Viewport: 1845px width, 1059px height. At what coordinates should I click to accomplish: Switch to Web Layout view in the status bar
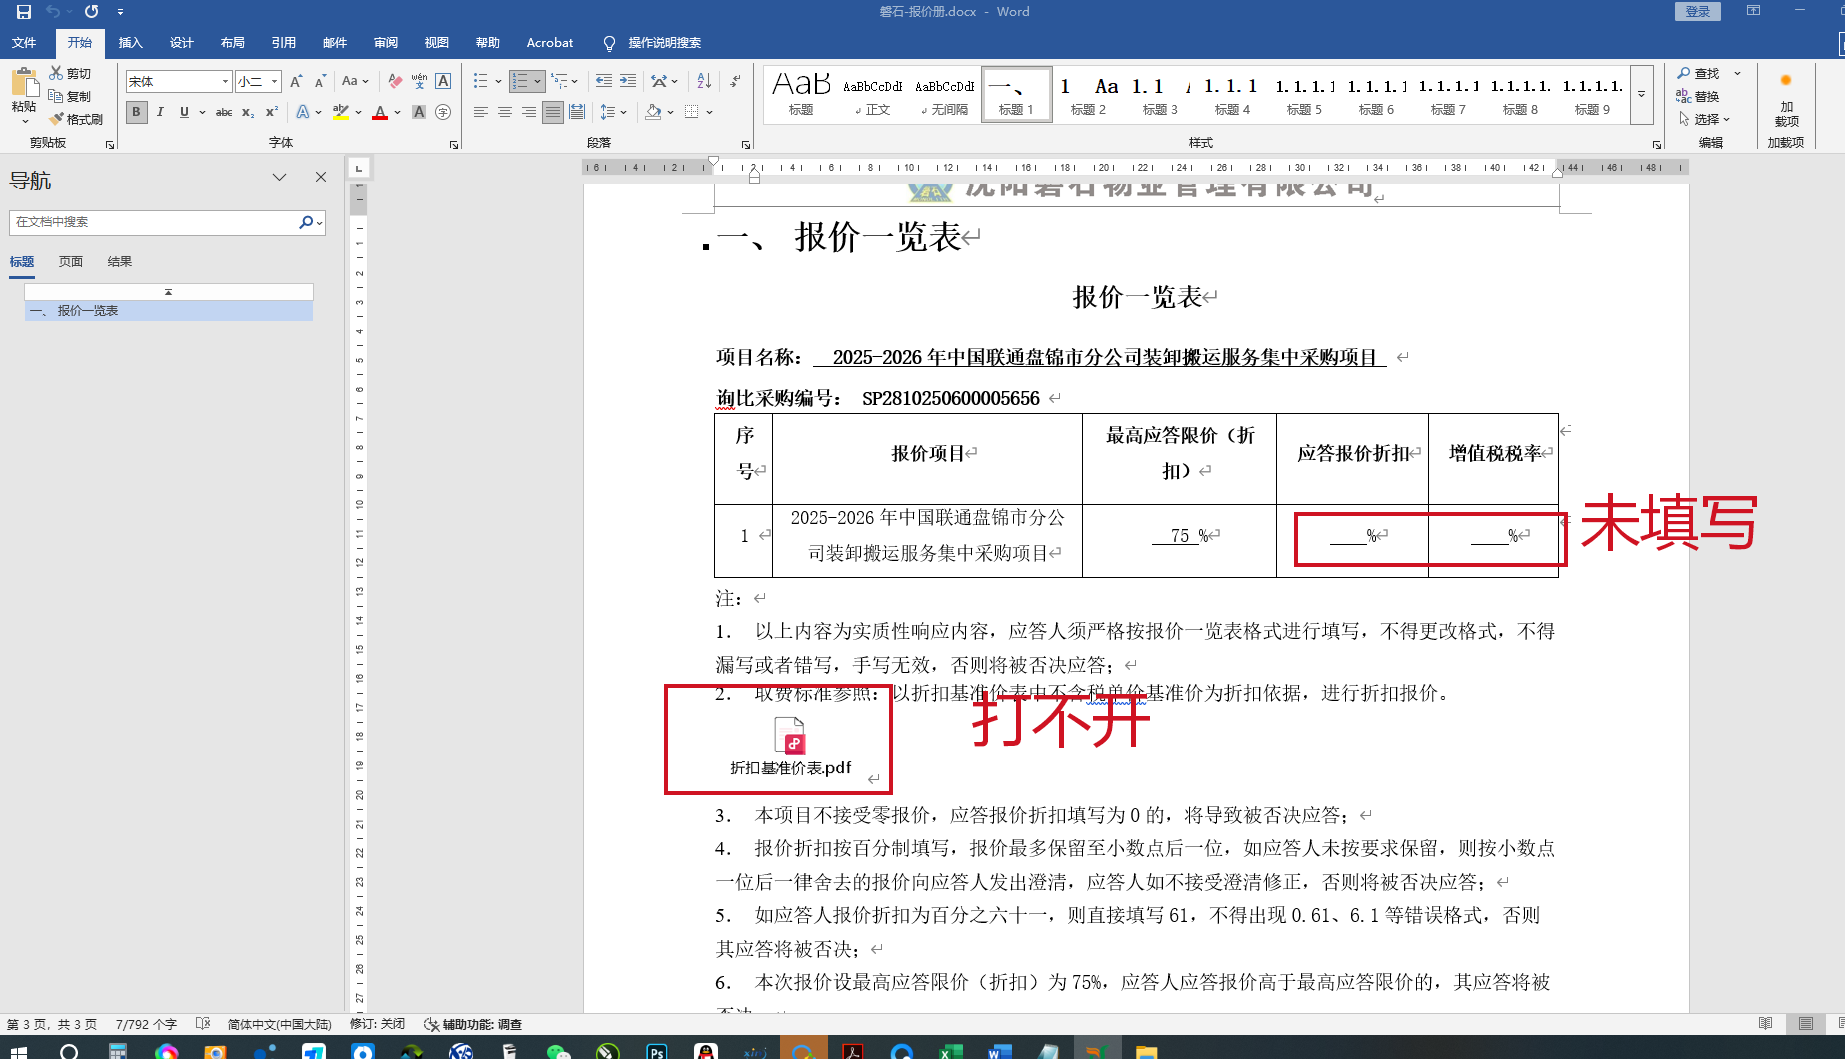point(1839,1023)
